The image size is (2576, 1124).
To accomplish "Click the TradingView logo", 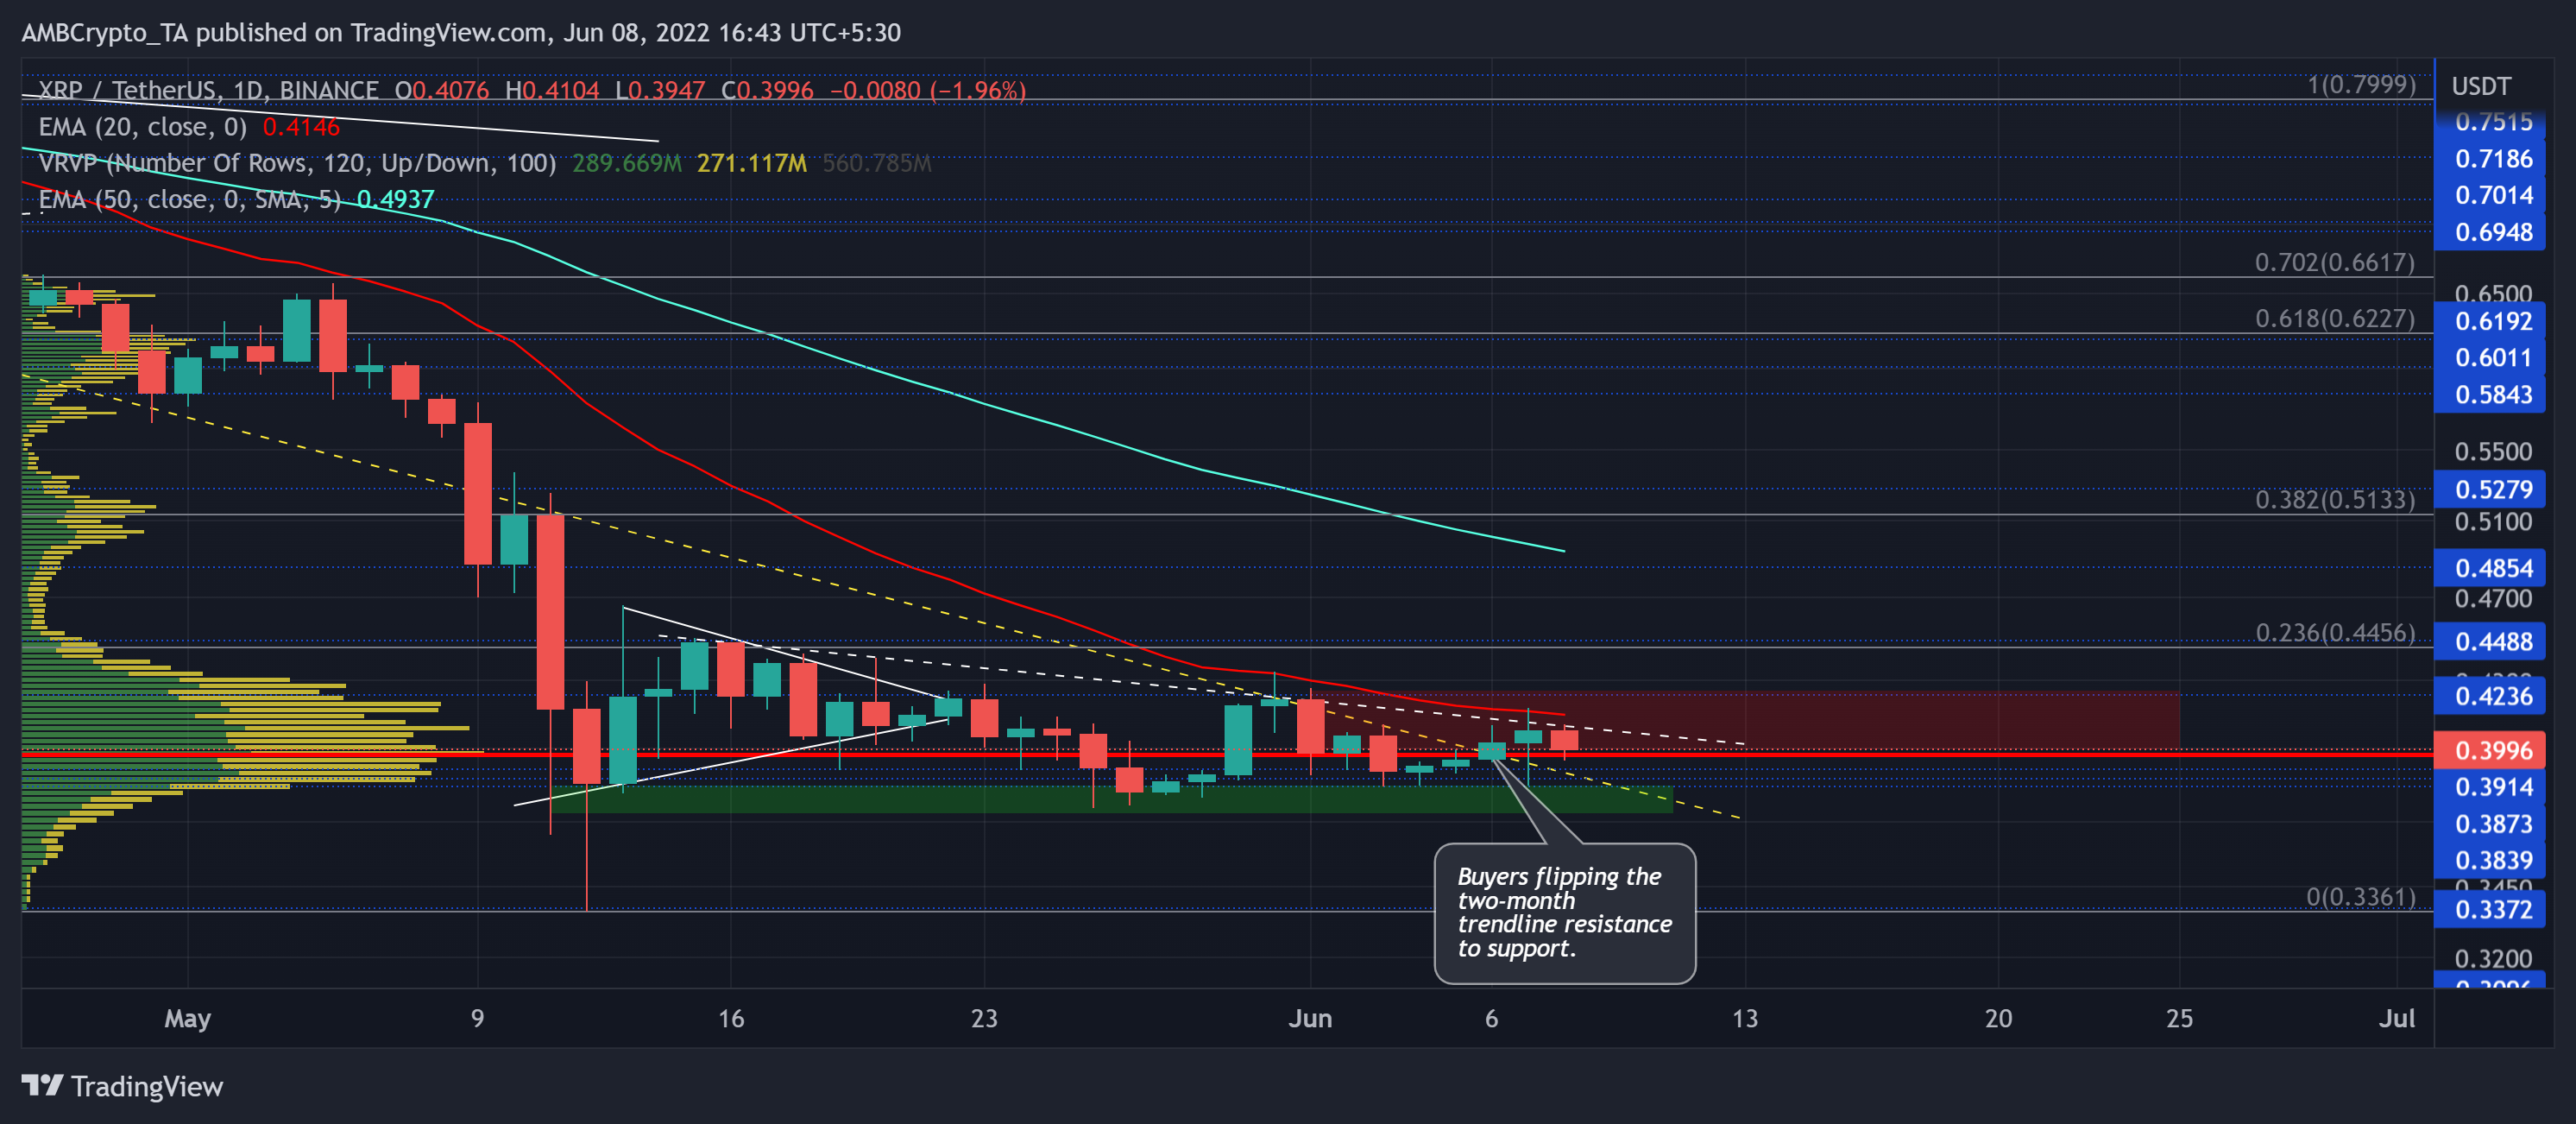I will 122,1086.
